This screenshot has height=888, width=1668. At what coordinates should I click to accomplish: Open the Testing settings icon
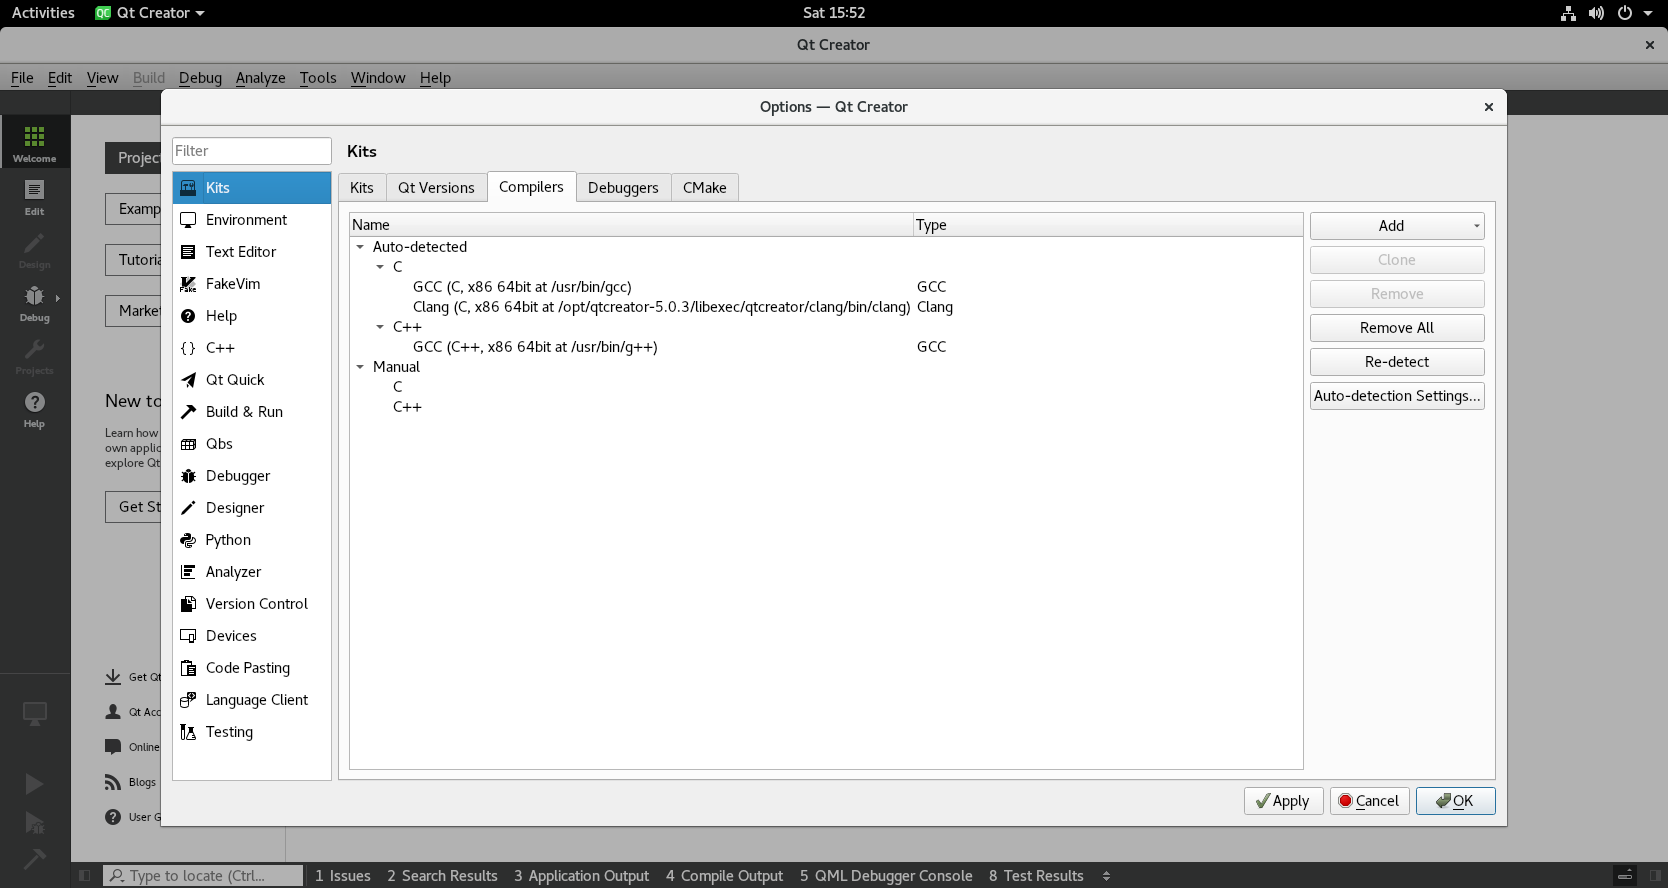click(188, 732)
